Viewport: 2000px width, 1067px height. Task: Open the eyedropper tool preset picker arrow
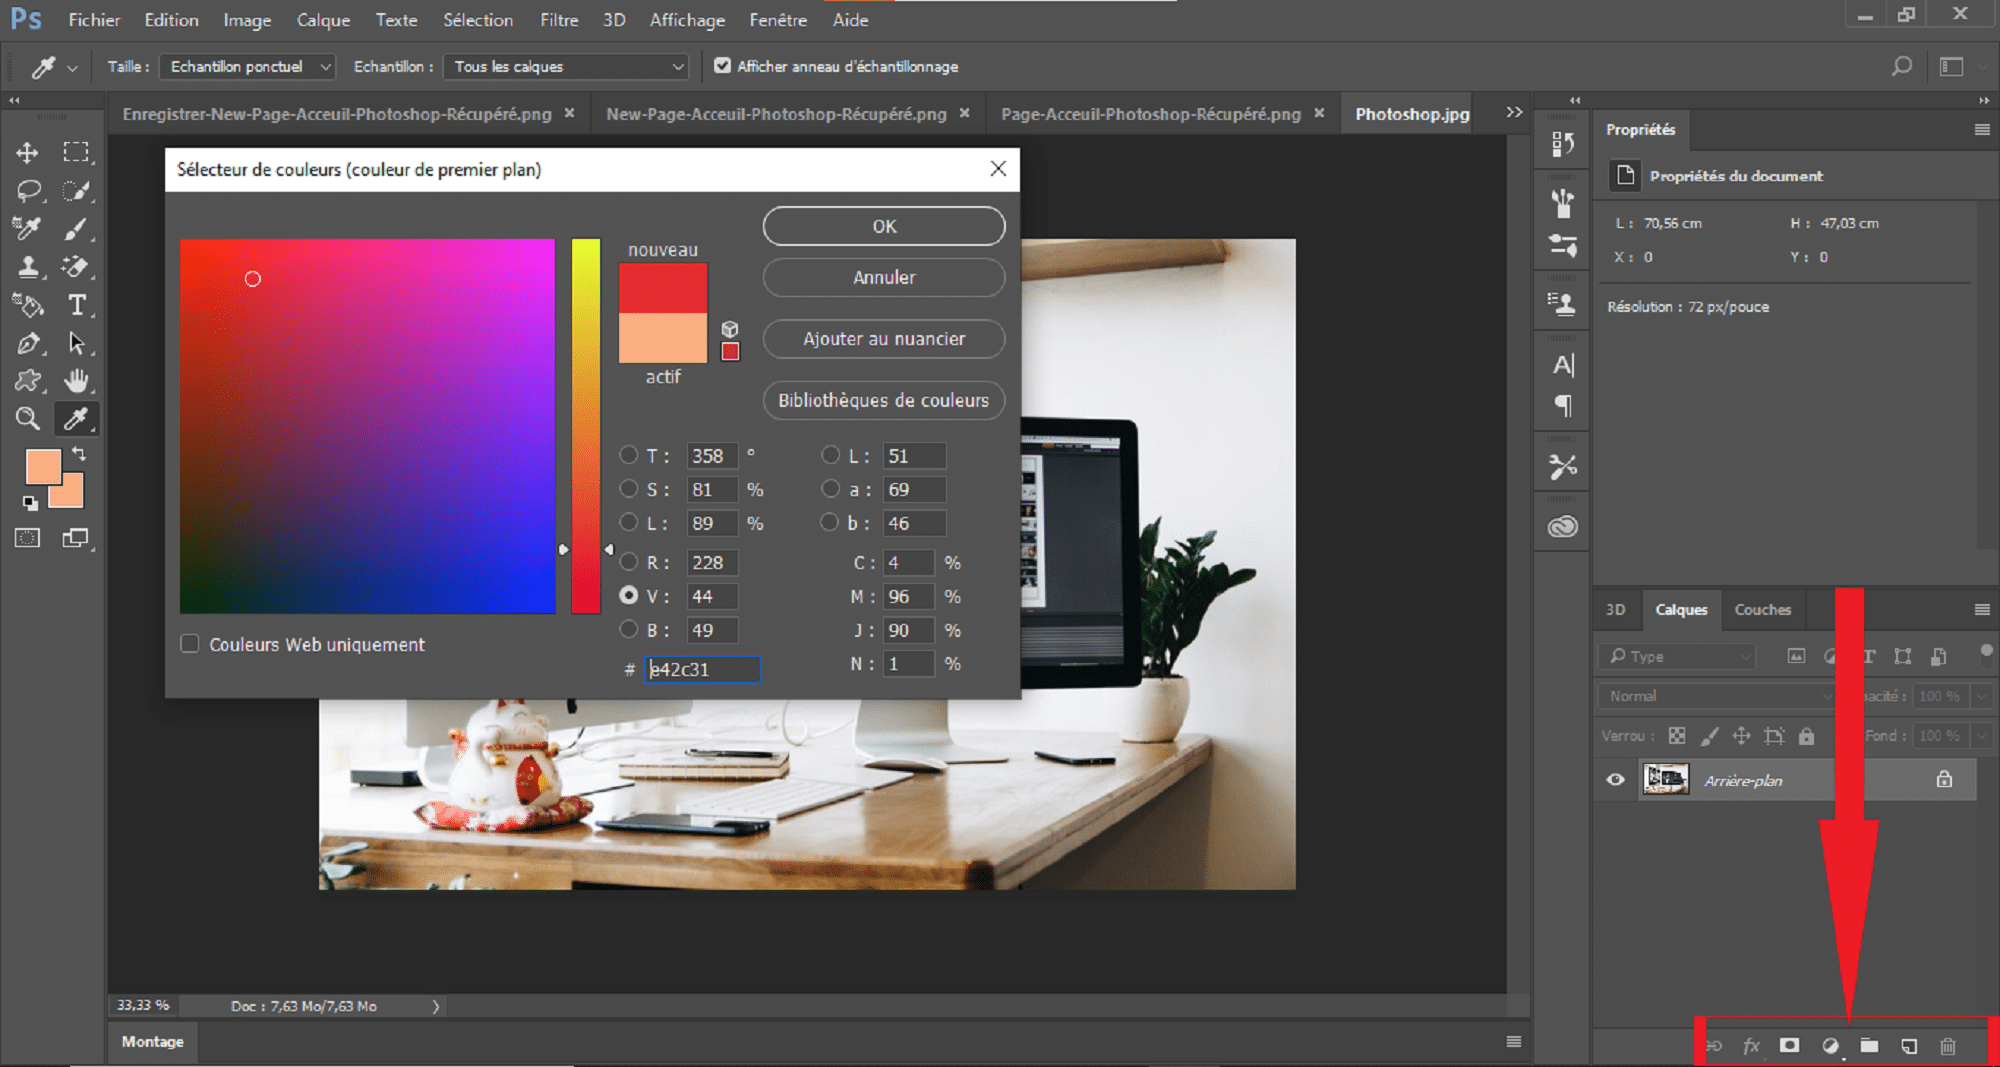[72, 68]
